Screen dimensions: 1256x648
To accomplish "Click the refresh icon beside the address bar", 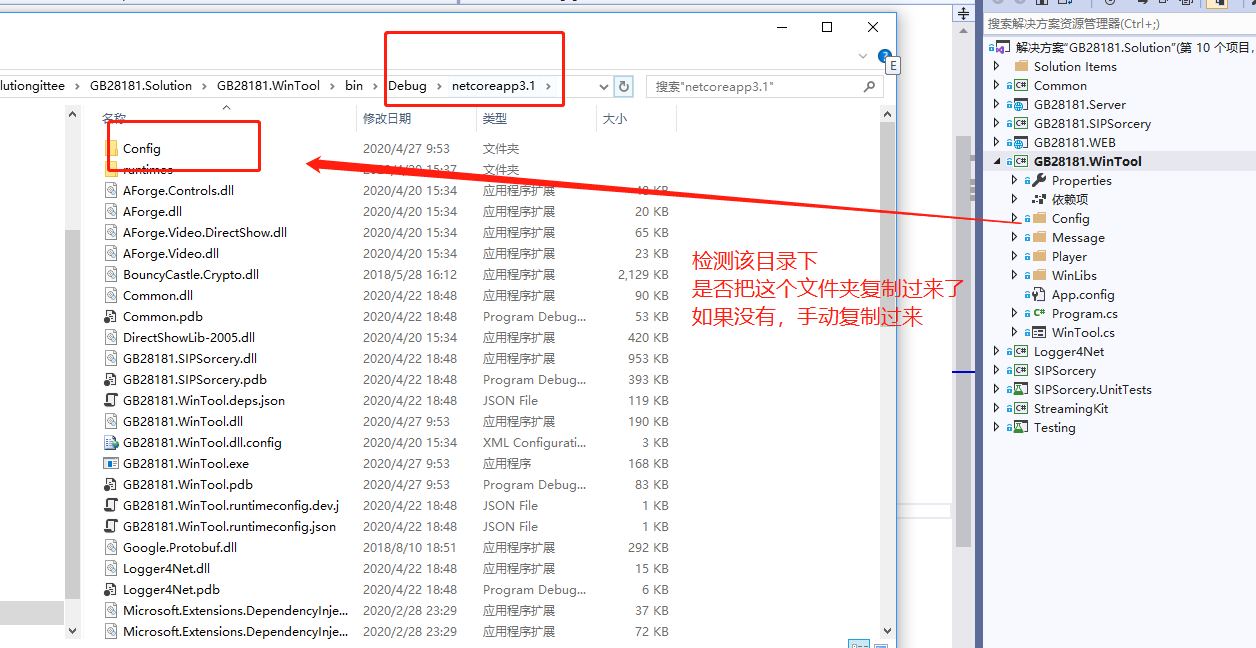I will pos(623,87).
